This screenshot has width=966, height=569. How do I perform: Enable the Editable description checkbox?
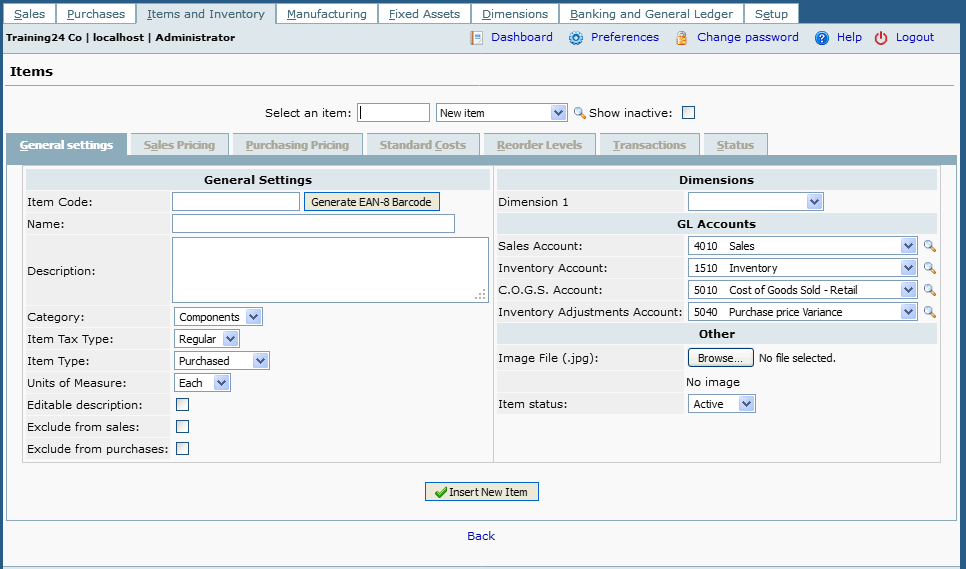(x=183, y=405)
